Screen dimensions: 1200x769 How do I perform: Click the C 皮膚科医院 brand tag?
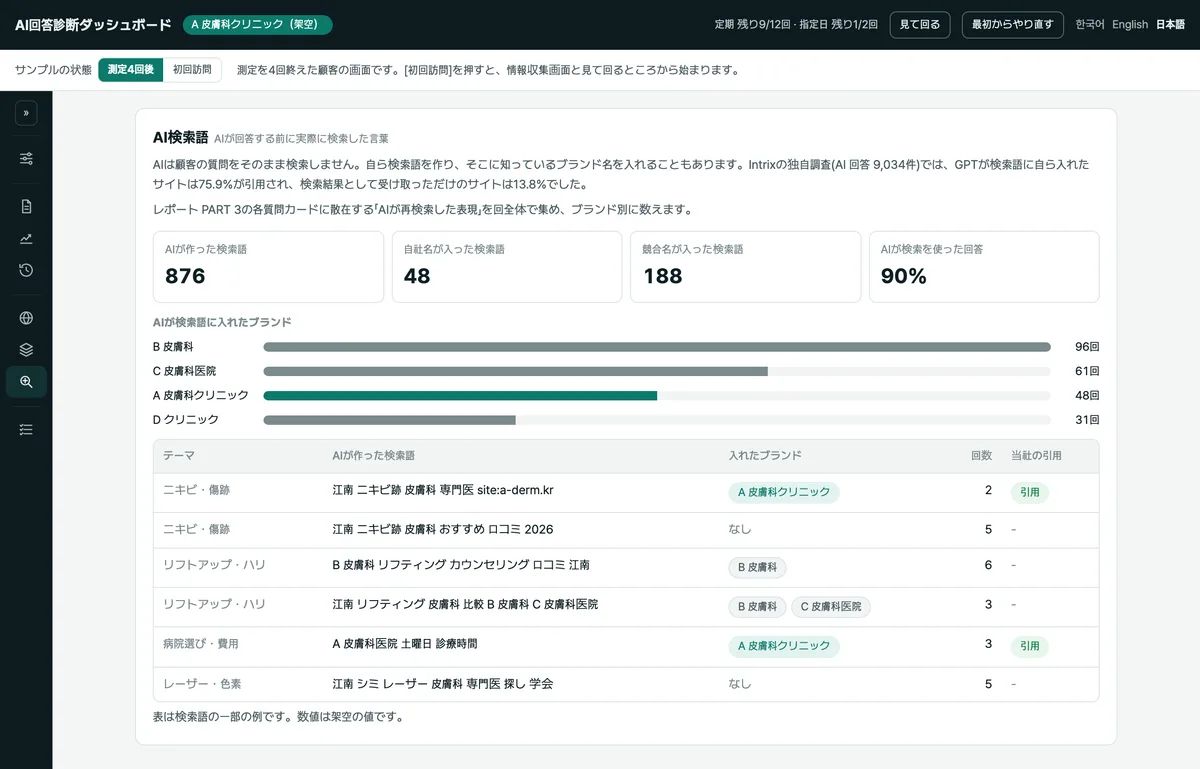(831, 607)
